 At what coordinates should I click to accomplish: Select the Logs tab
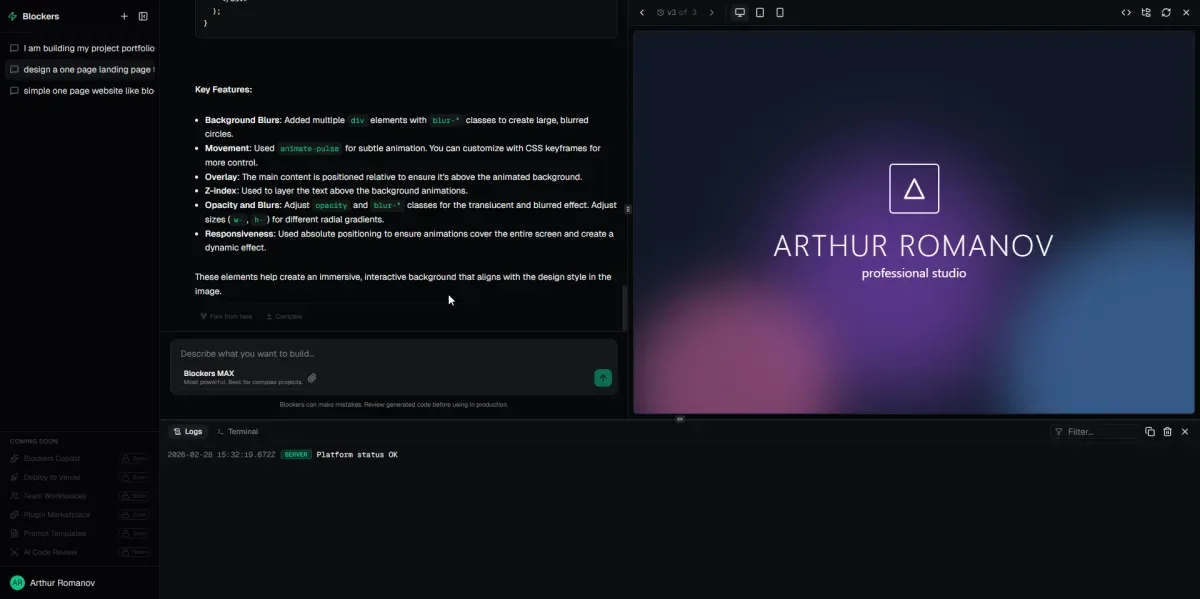[187, 431]
